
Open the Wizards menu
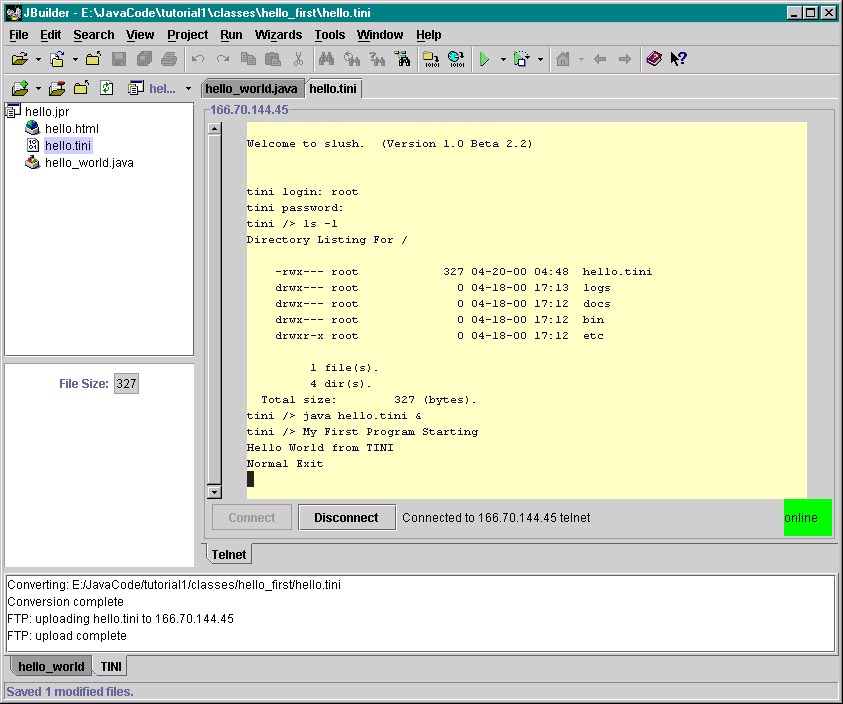point(278,35)
